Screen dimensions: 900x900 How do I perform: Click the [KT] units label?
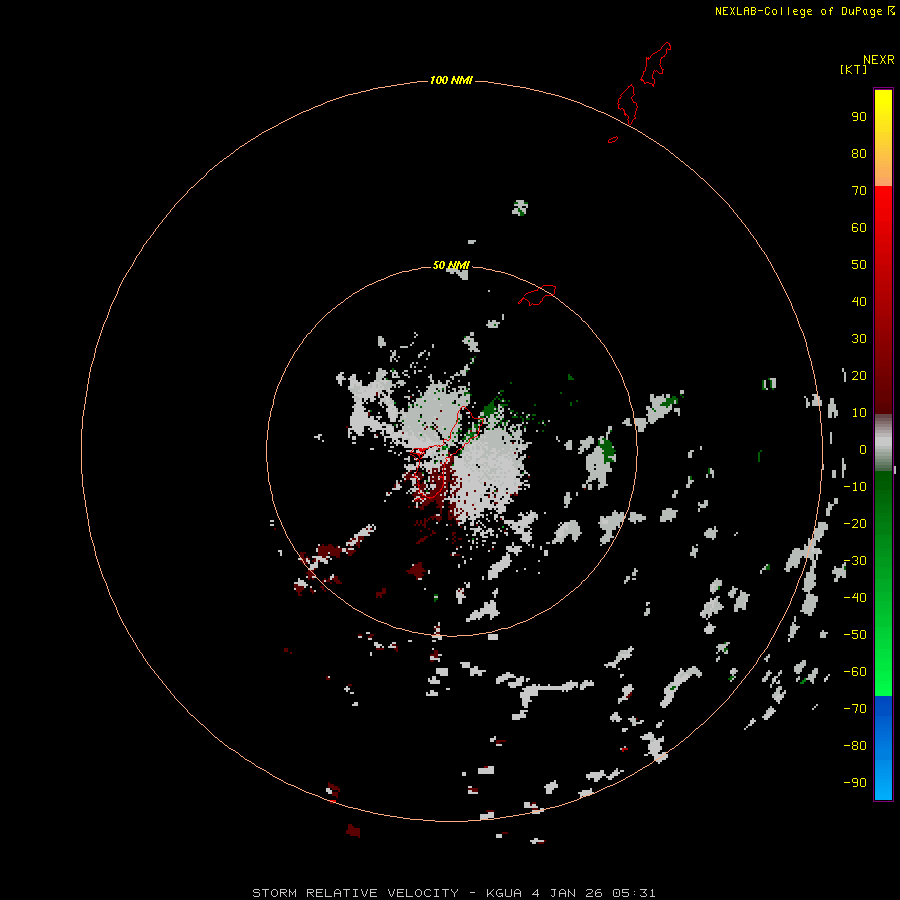point(854,69)
